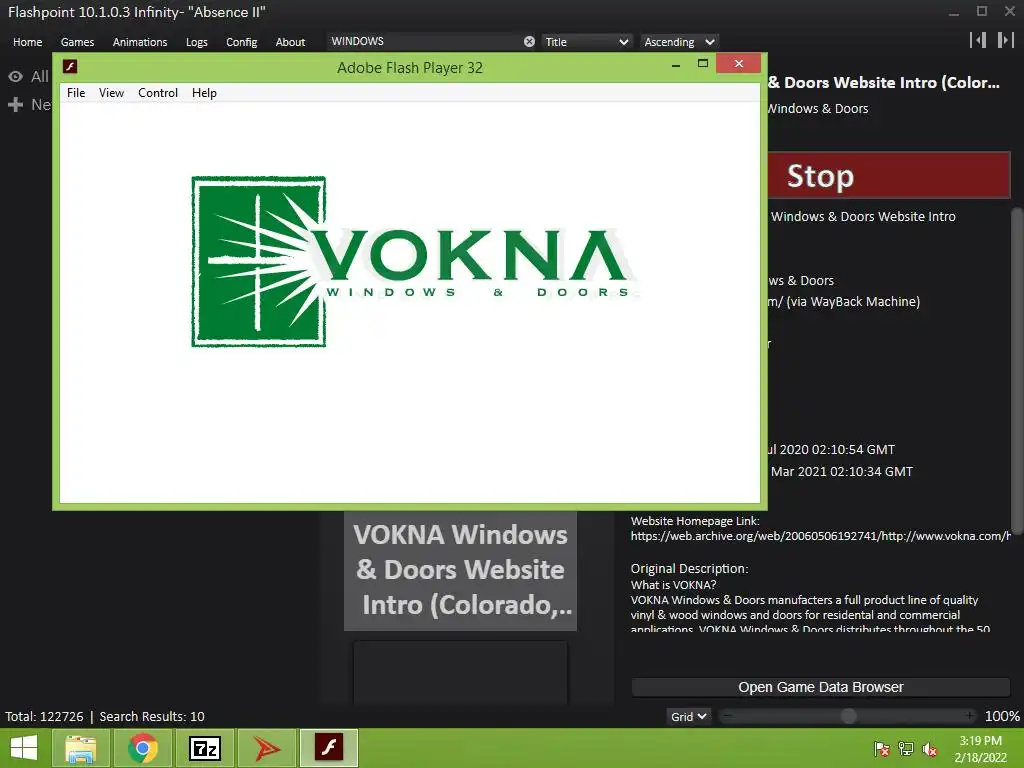
Task: Launch Google Chrome from taskbar
Action: click(142, 748)
